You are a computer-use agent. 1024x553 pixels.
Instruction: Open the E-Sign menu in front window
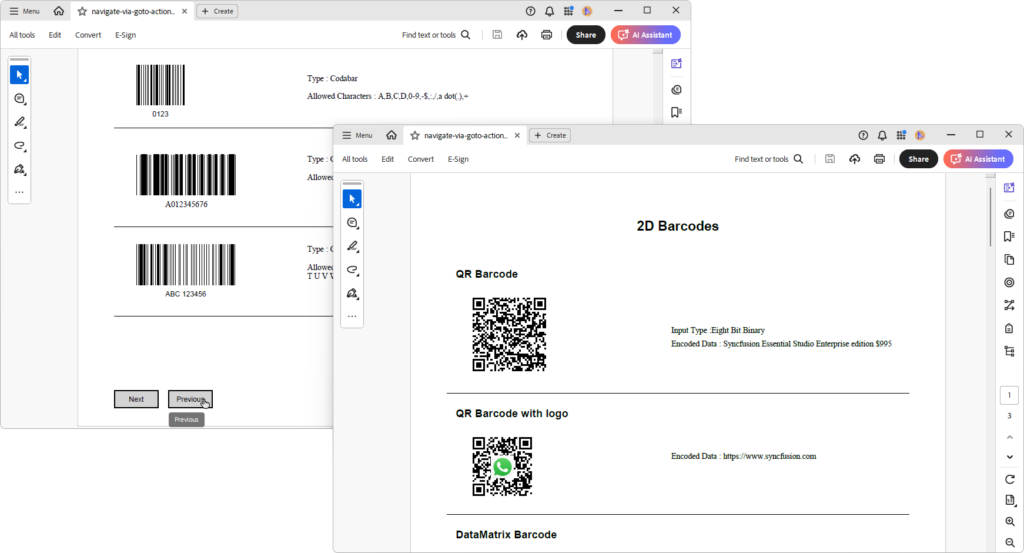(458, 159)
